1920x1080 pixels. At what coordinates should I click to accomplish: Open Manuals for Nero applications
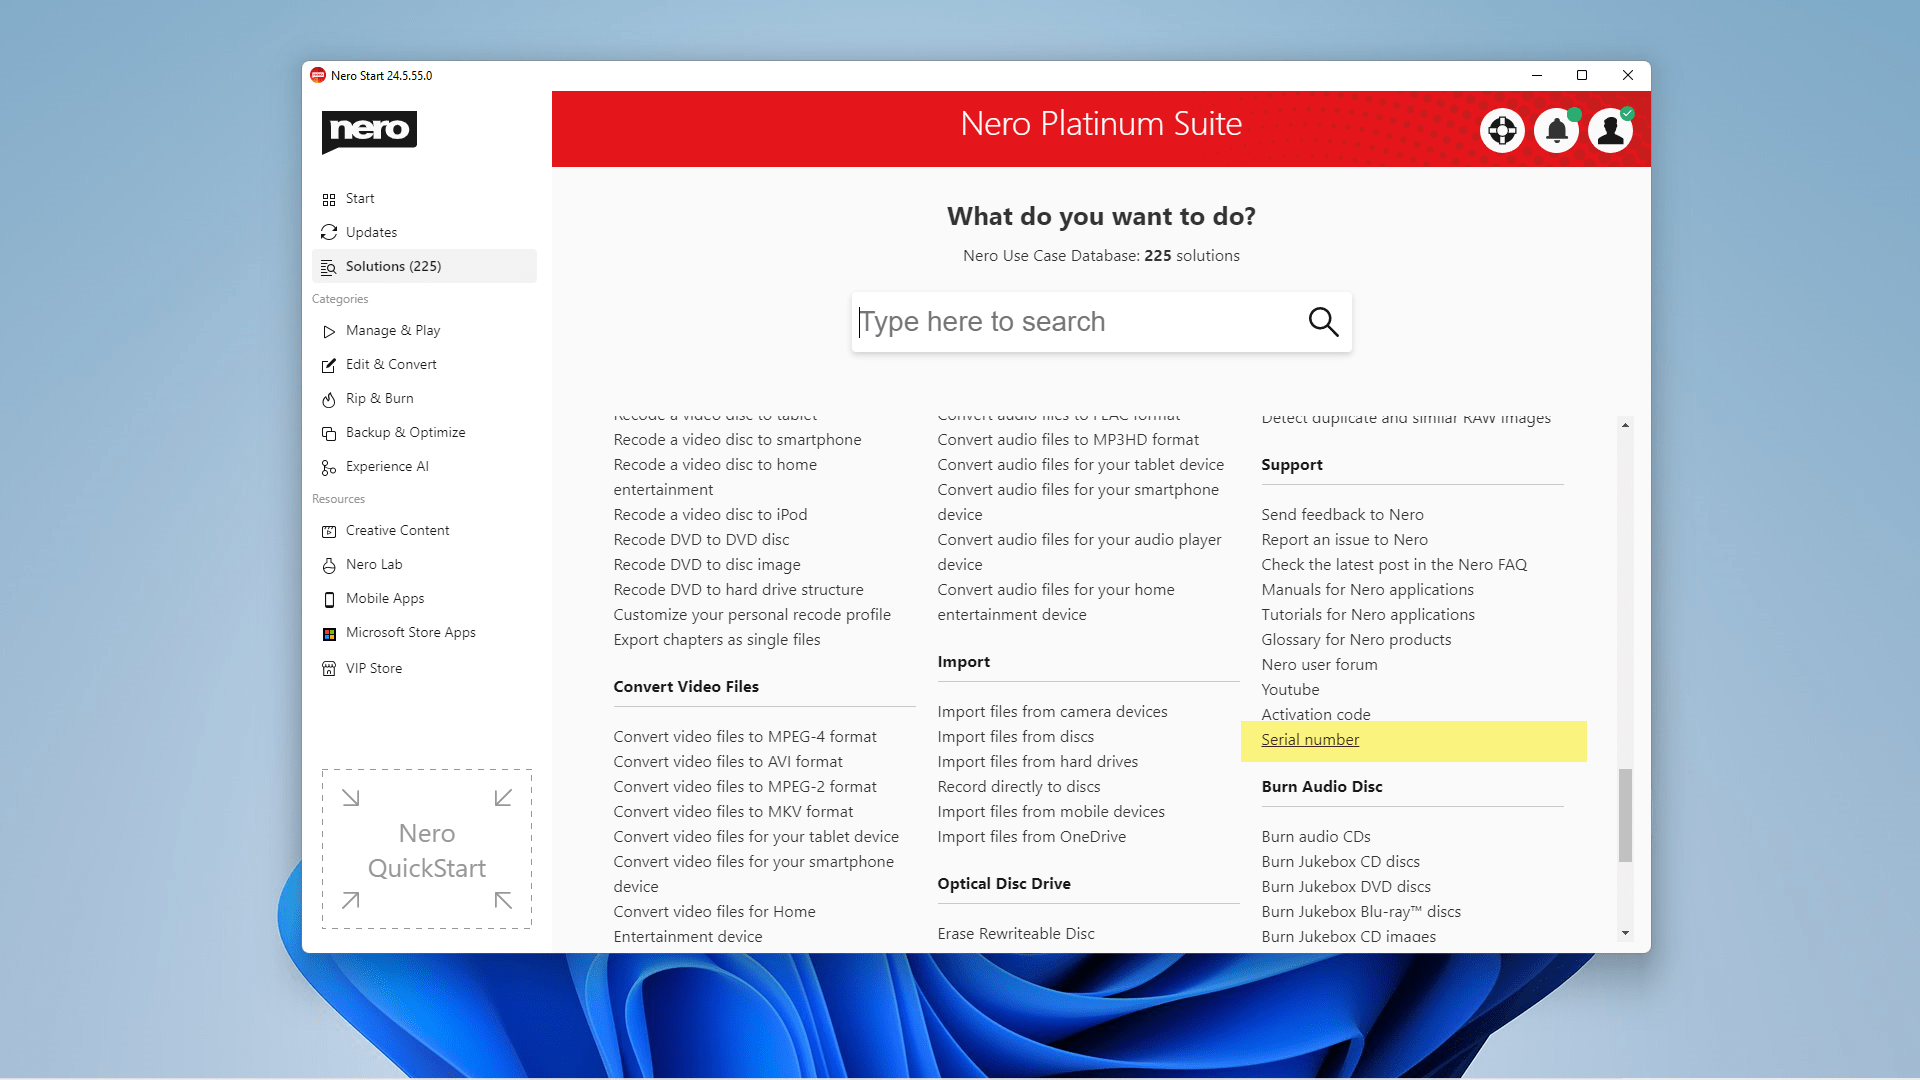click(1367, 590)
